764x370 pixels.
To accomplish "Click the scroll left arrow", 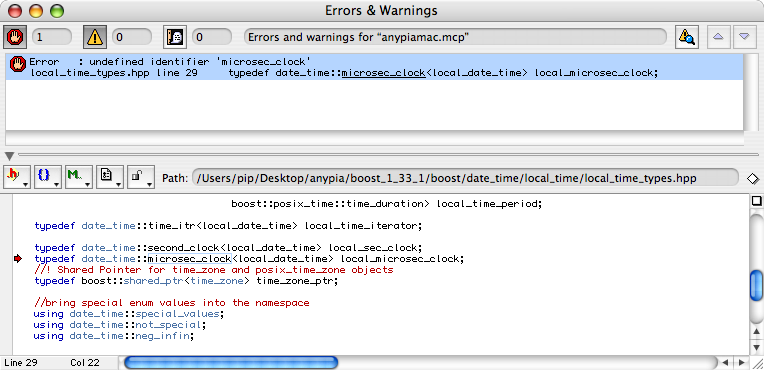I will click(x=726, y=363).
